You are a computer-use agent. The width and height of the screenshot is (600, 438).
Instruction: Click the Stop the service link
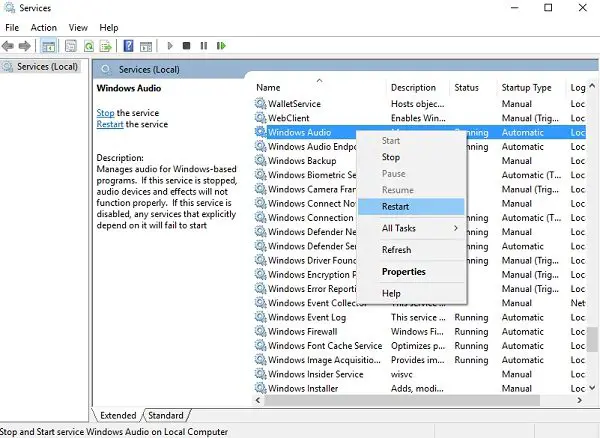(105, 113)
